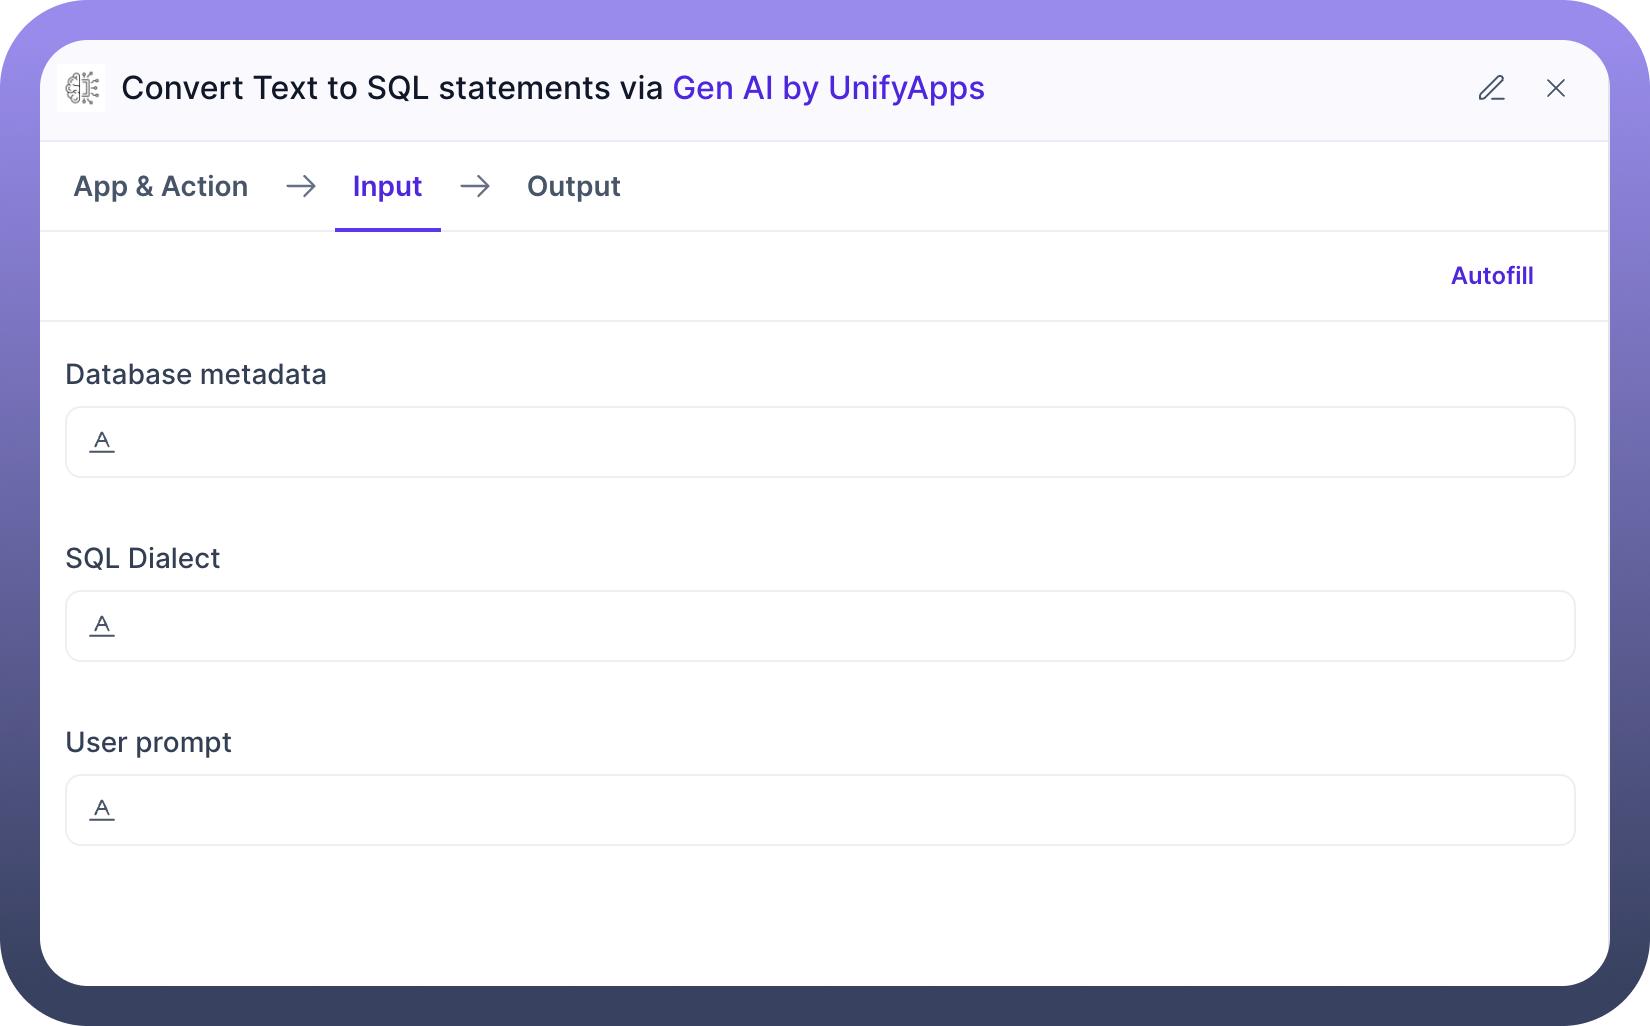The height and width of the screenshot is (1026, 1650).
Task: Click the arrow between Input and Output
Action: coord(475,186)
